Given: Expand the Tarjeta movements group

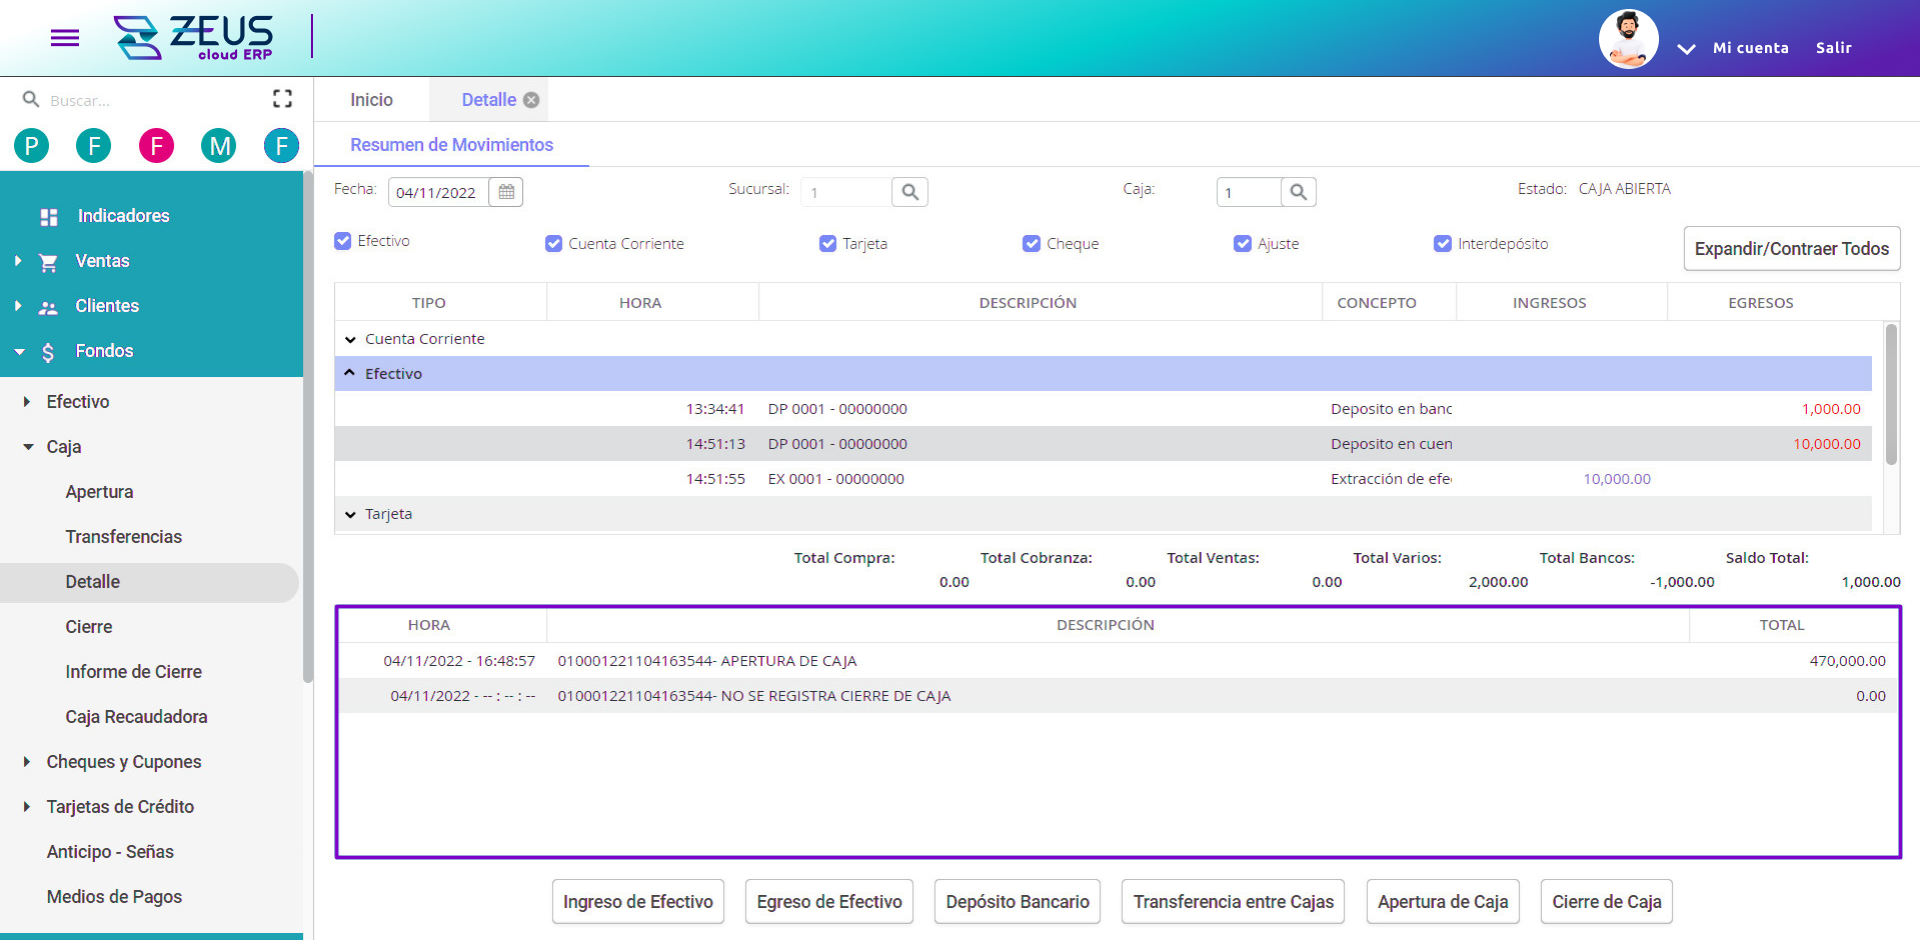Looking at the screenshot, I should [349, 513].
